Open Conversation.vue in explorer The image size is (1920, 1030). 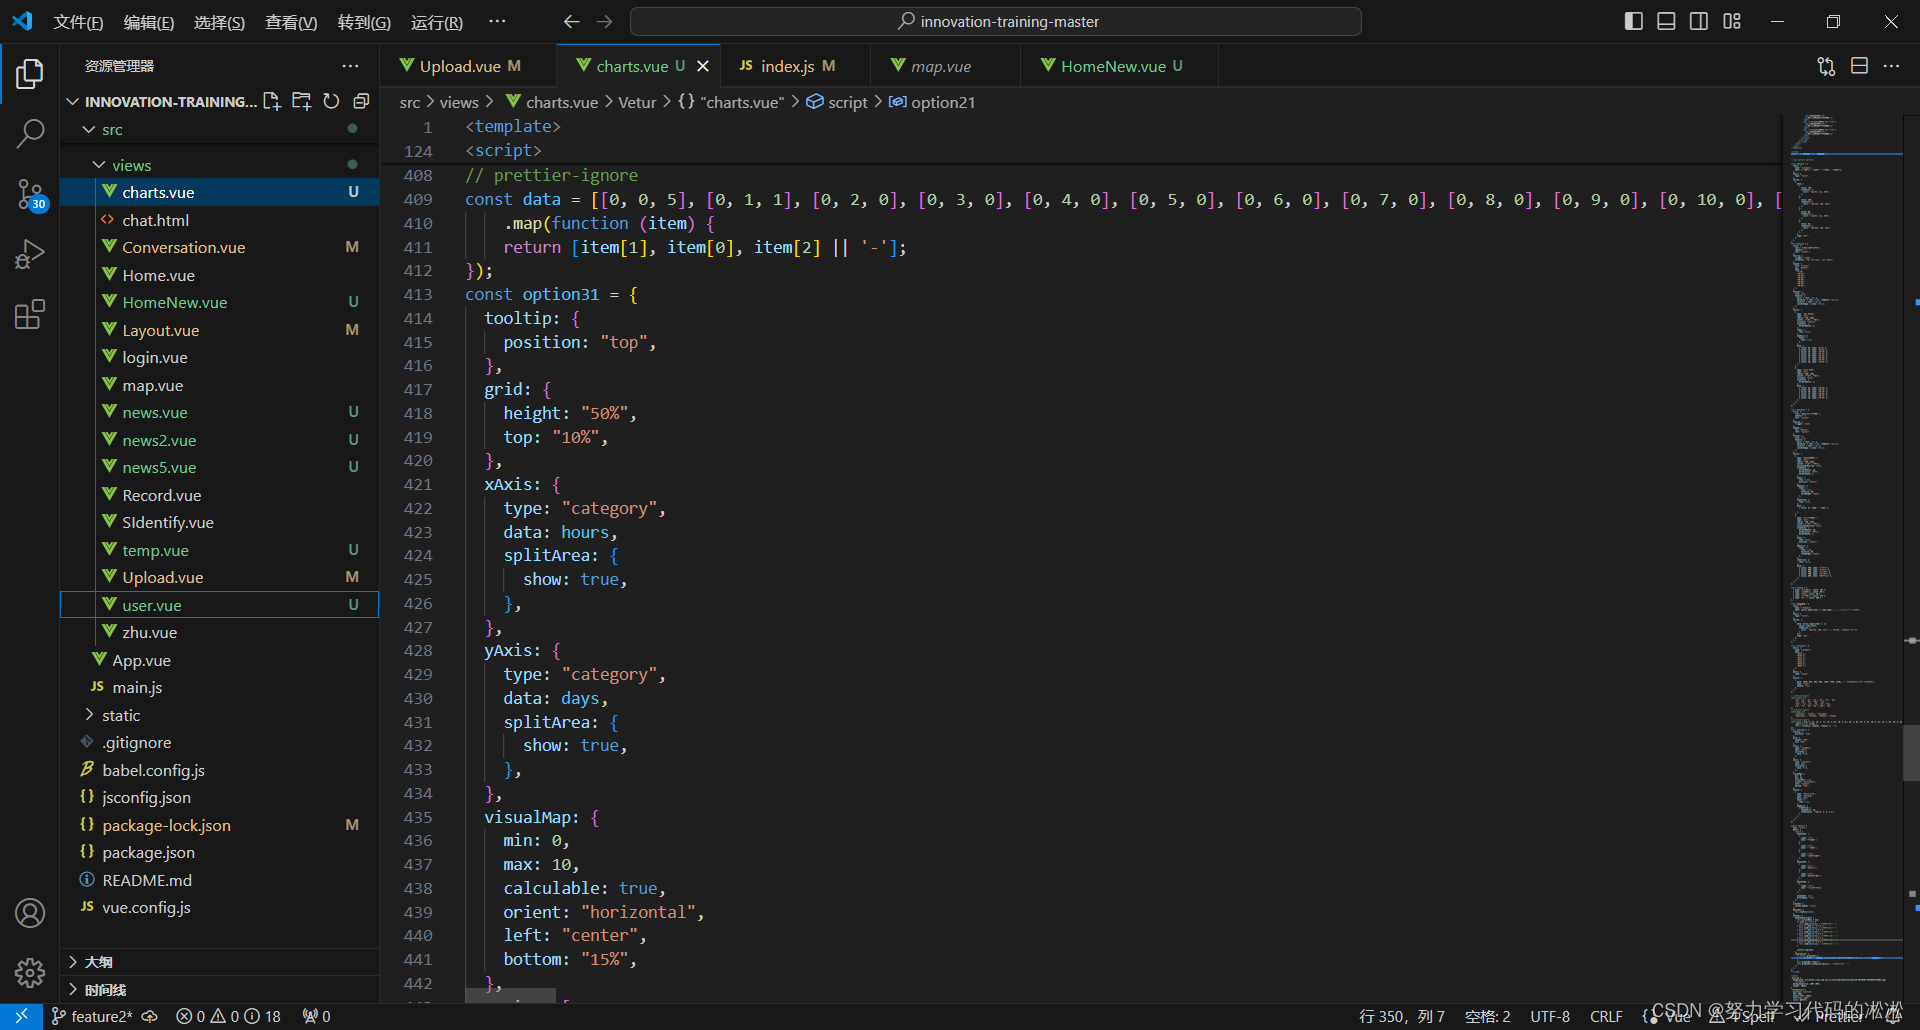[219, 247]
